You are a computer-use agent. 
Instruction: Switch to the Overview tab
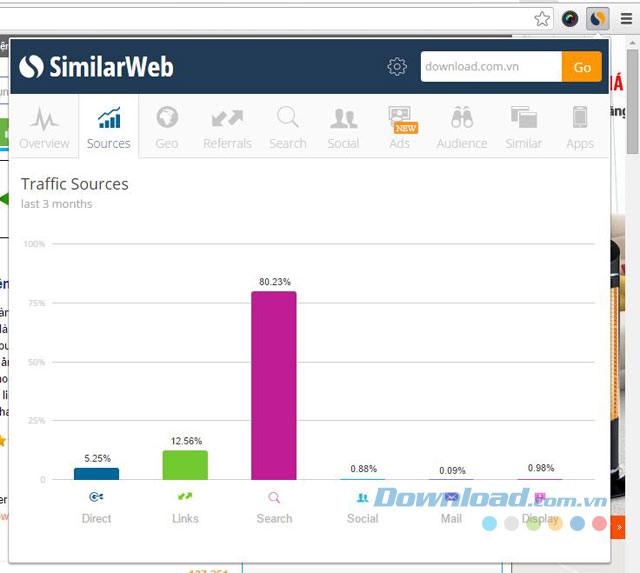click(44, 127)
